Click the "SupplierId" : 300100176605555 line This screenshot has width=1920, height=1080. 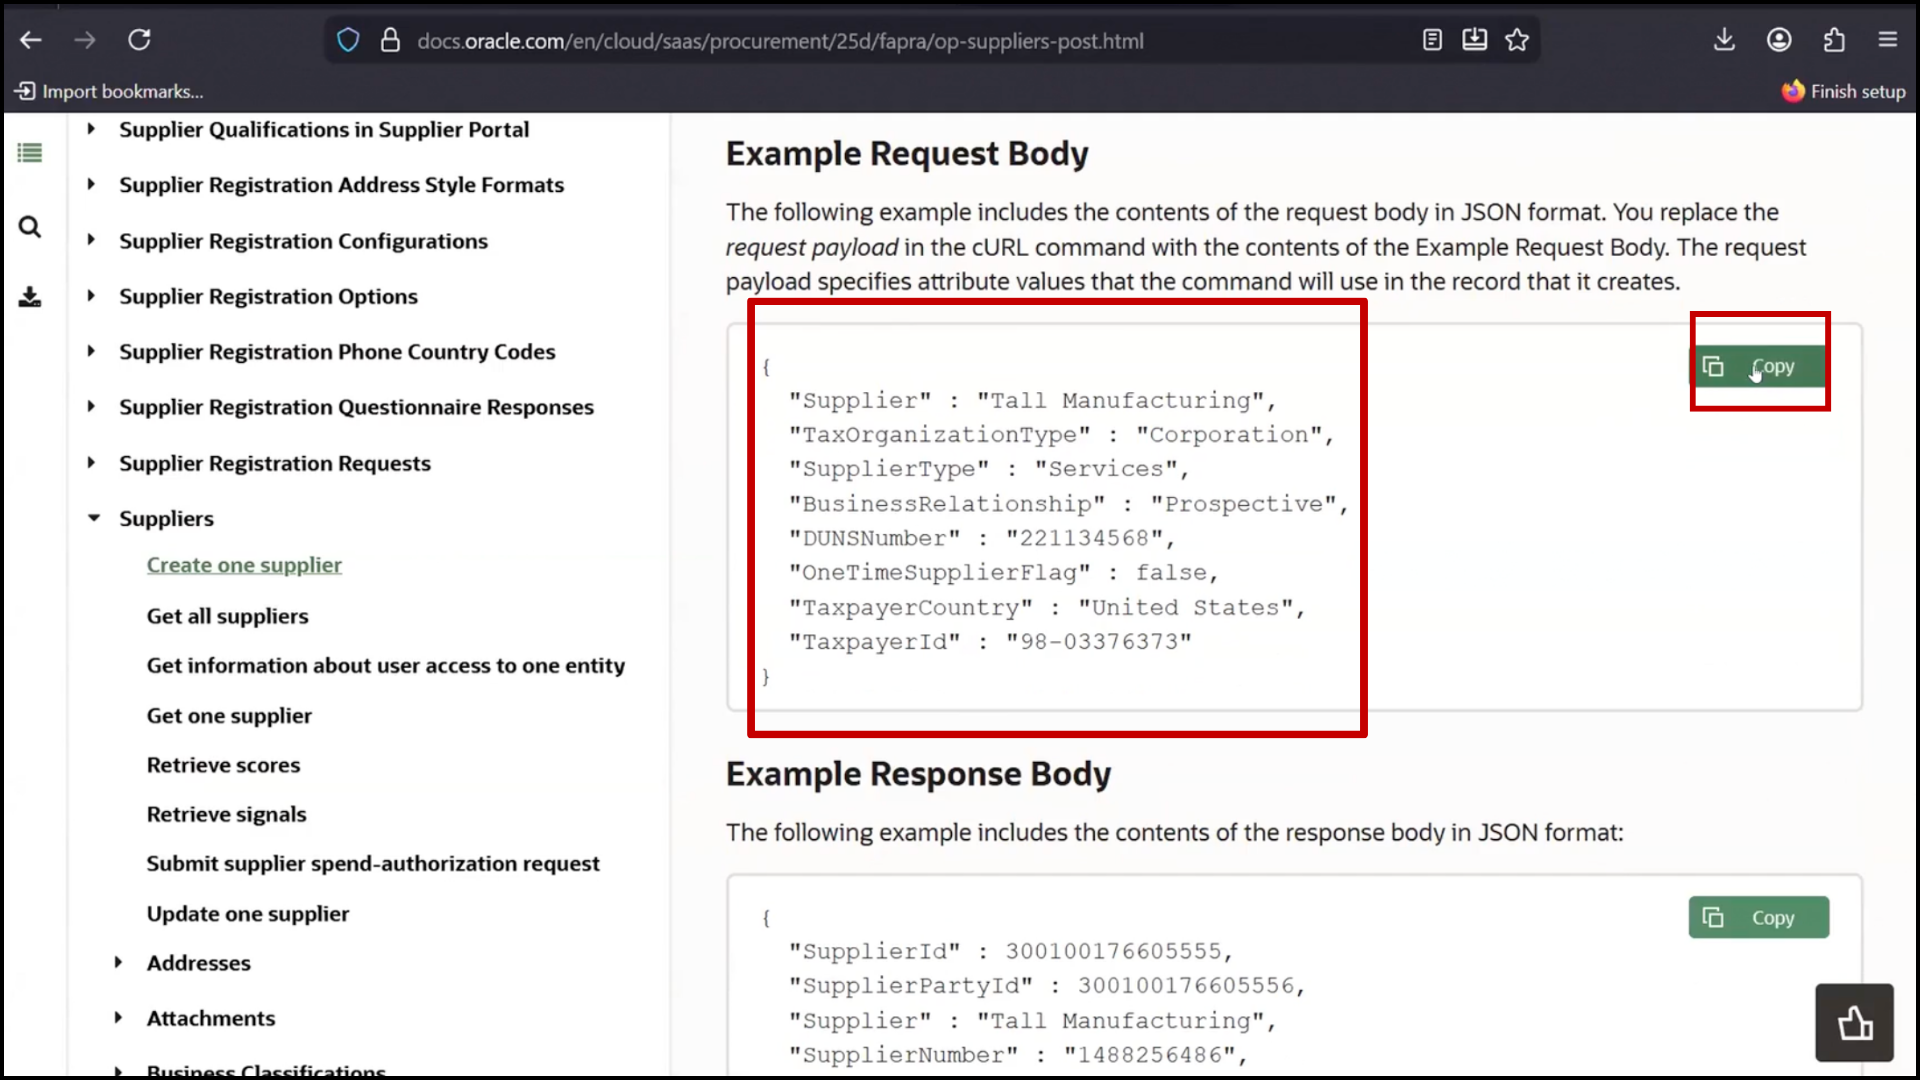point(1011,952)
